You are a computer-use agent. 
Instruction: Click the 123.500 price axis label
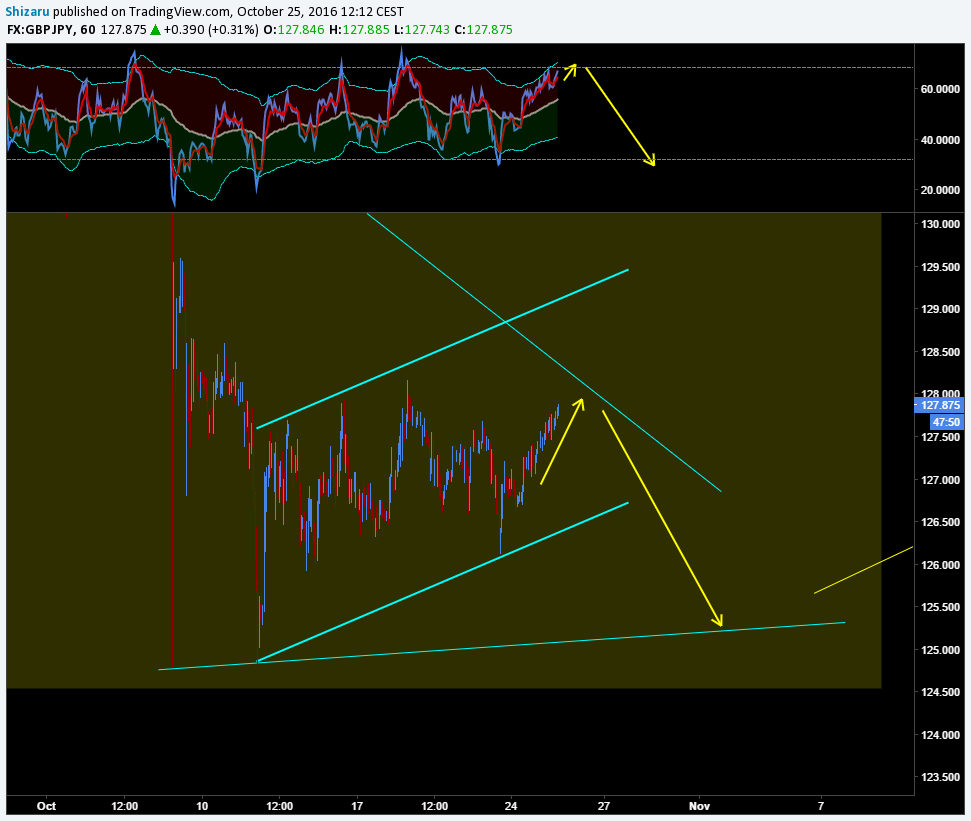pos(941,777)
